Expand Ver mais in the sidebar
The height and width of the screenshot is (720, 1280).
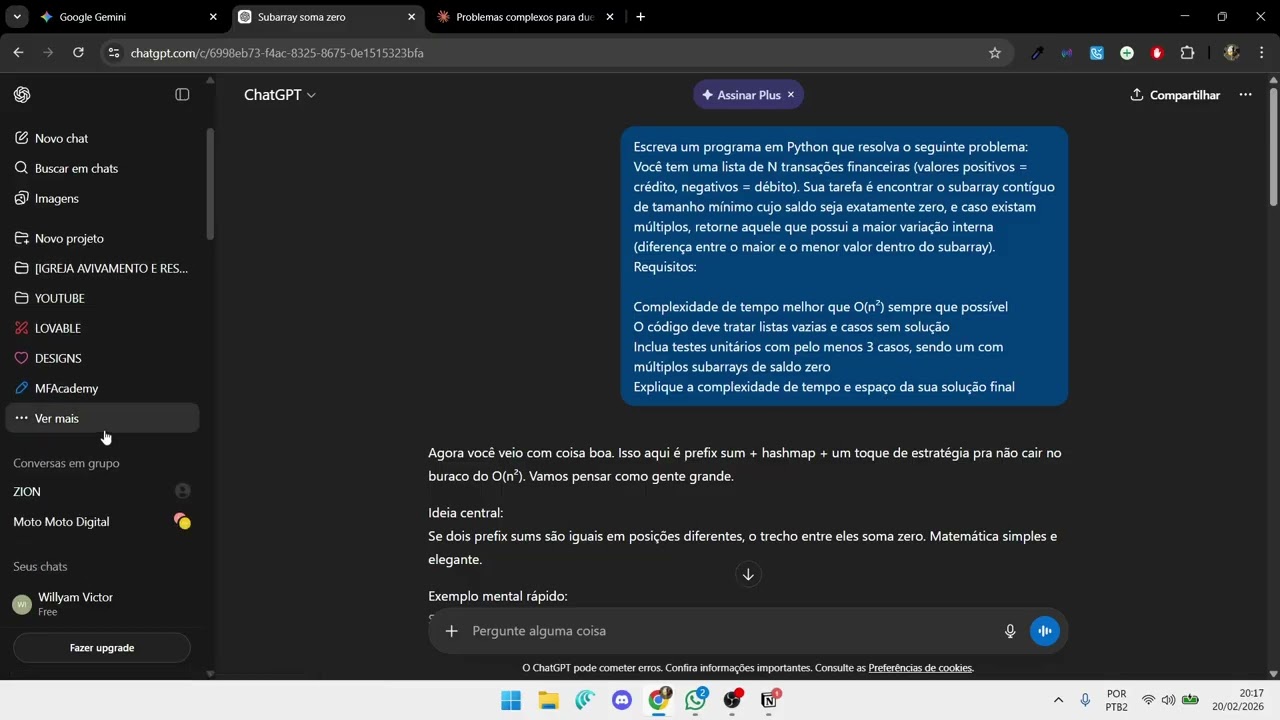coord(102,418)
